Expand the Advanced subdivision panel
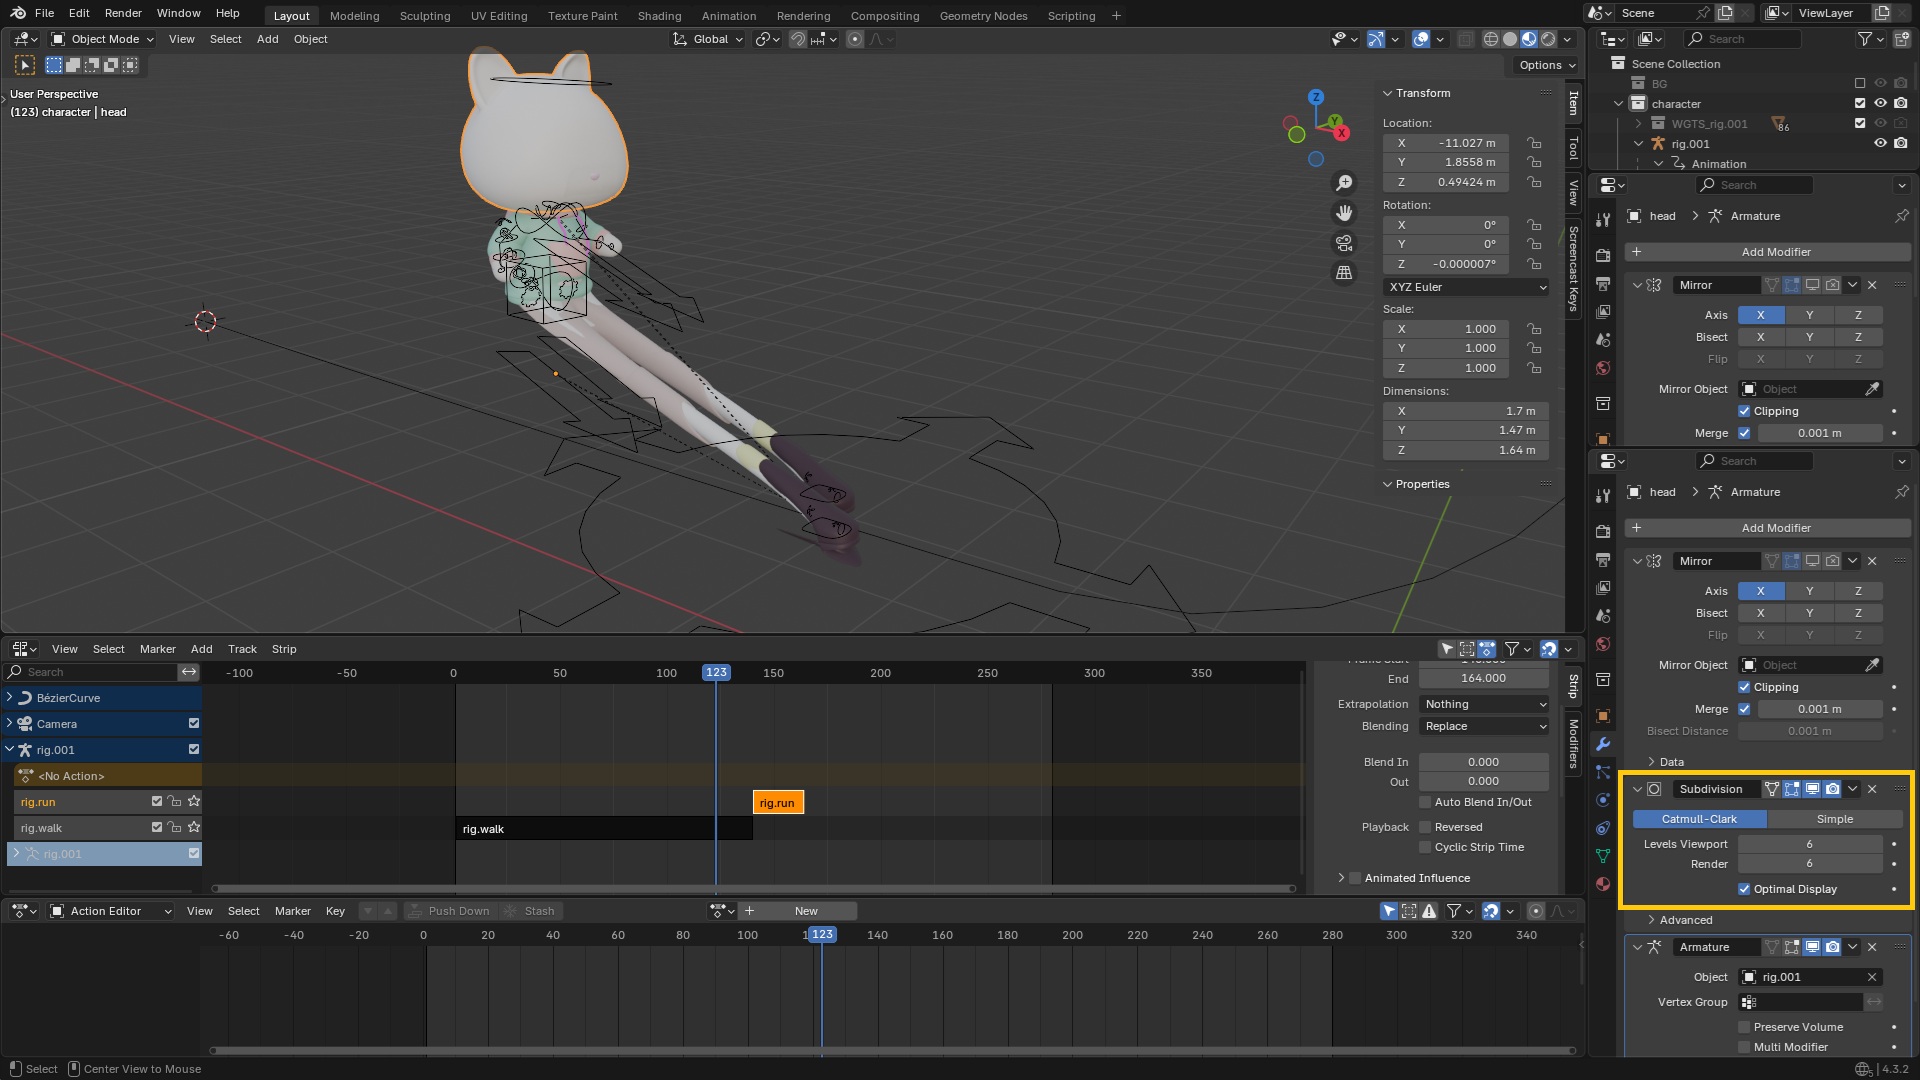Screen dimensions: 1920x1080 [x=1651, y=920]
